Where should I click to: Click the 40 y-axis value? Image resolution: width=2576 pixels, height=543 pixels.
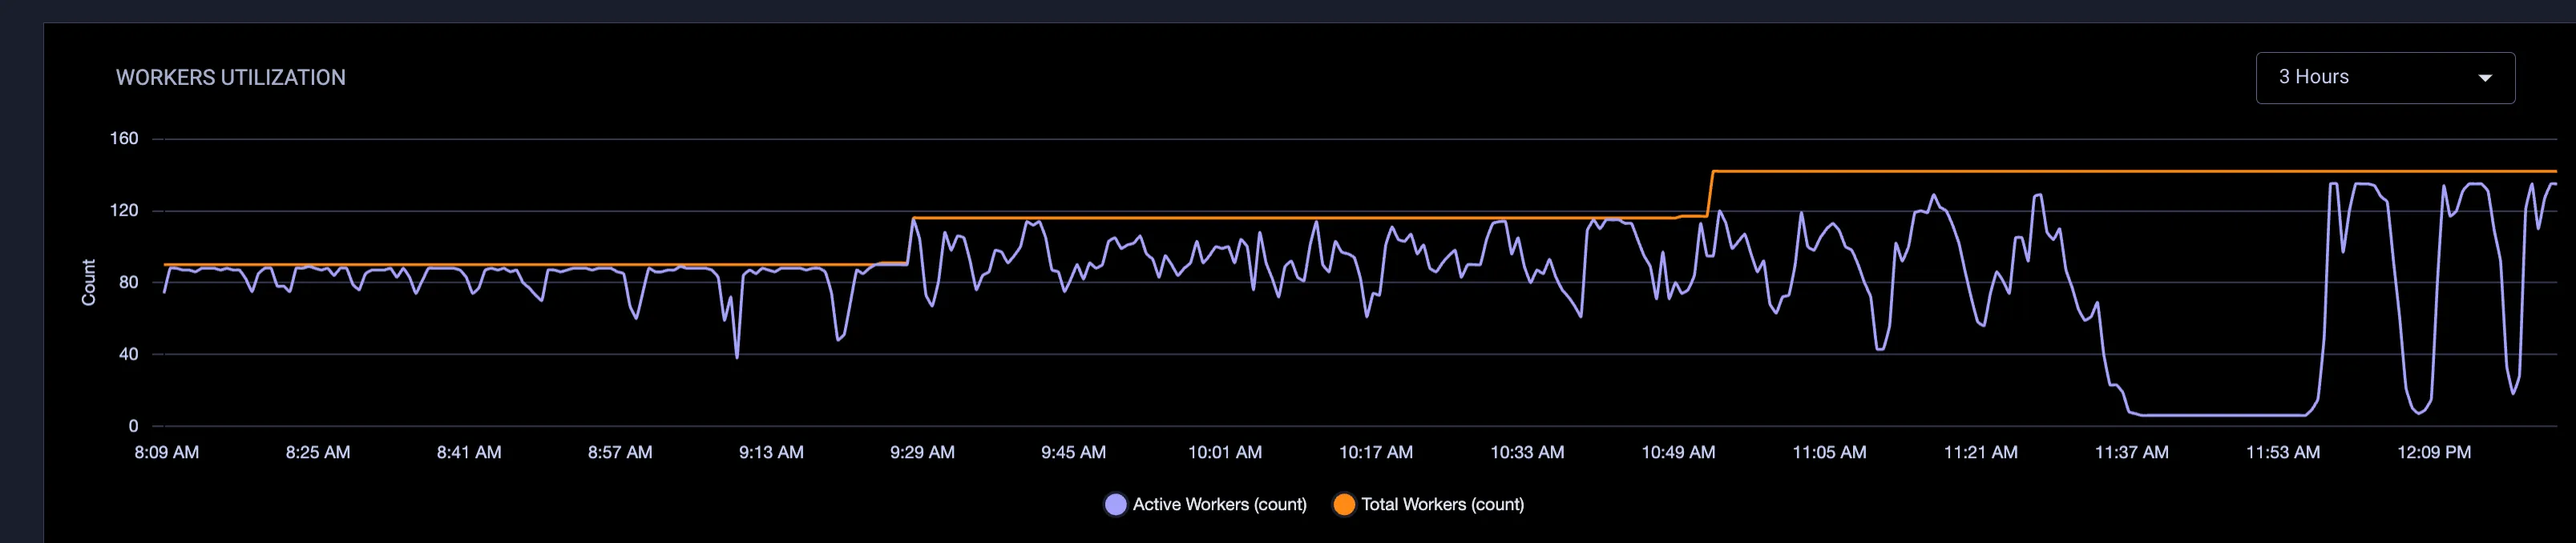coord(129,354)
